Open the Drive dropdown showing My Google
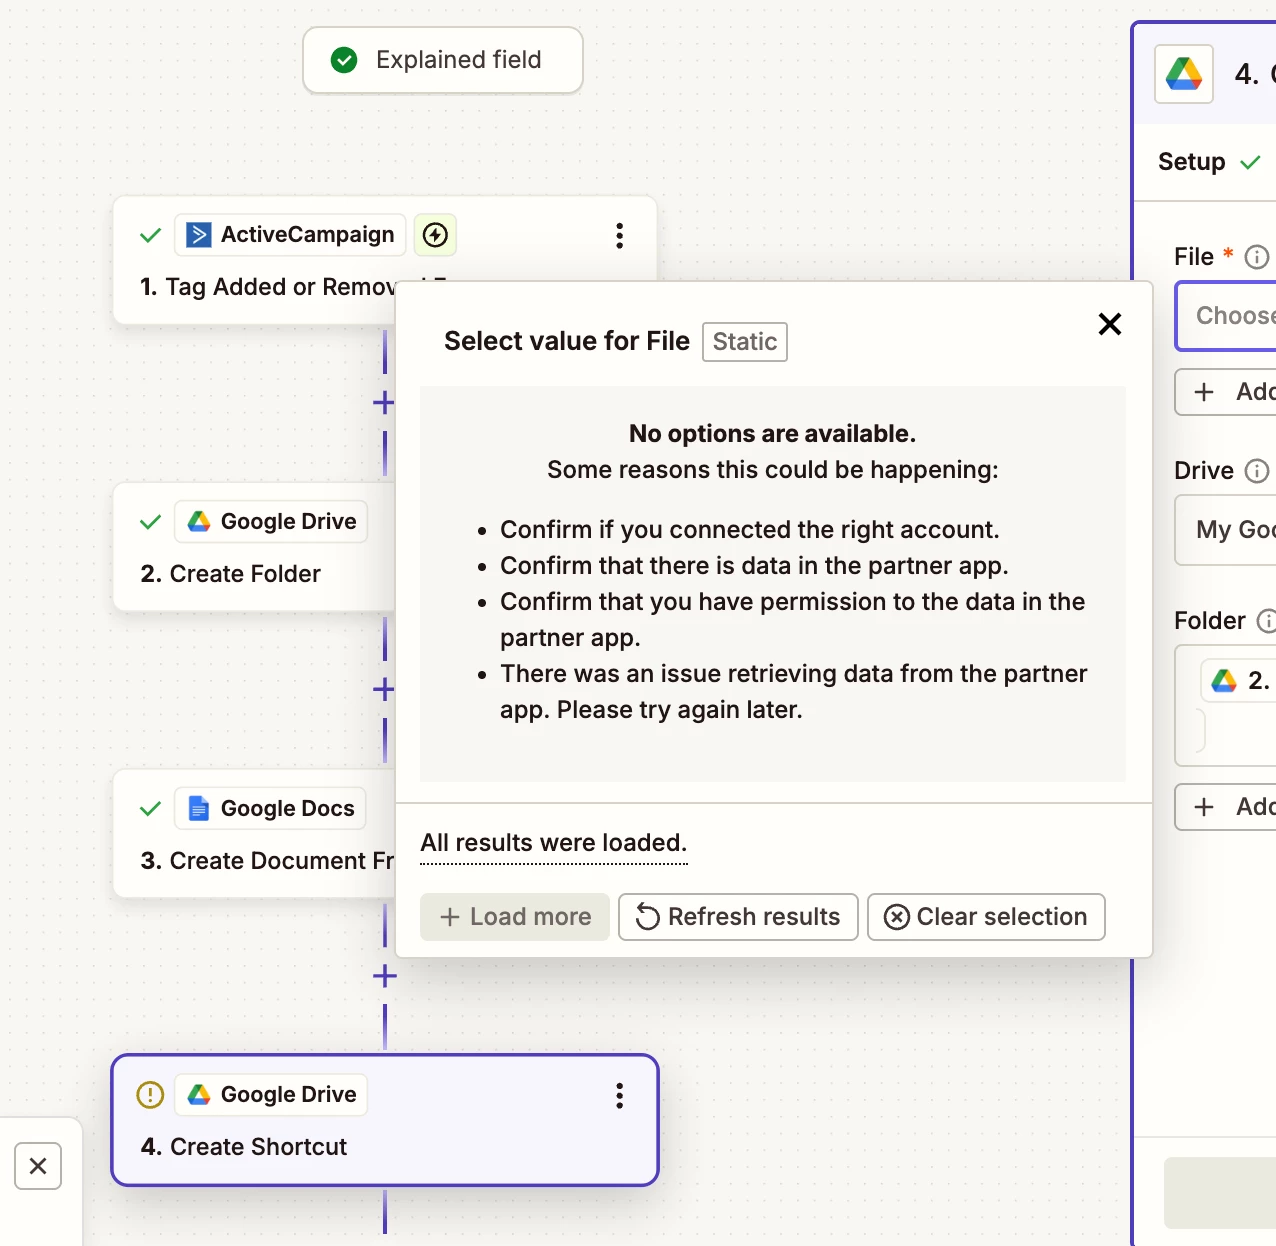1276x1246 pixels. coord(1226,530)
